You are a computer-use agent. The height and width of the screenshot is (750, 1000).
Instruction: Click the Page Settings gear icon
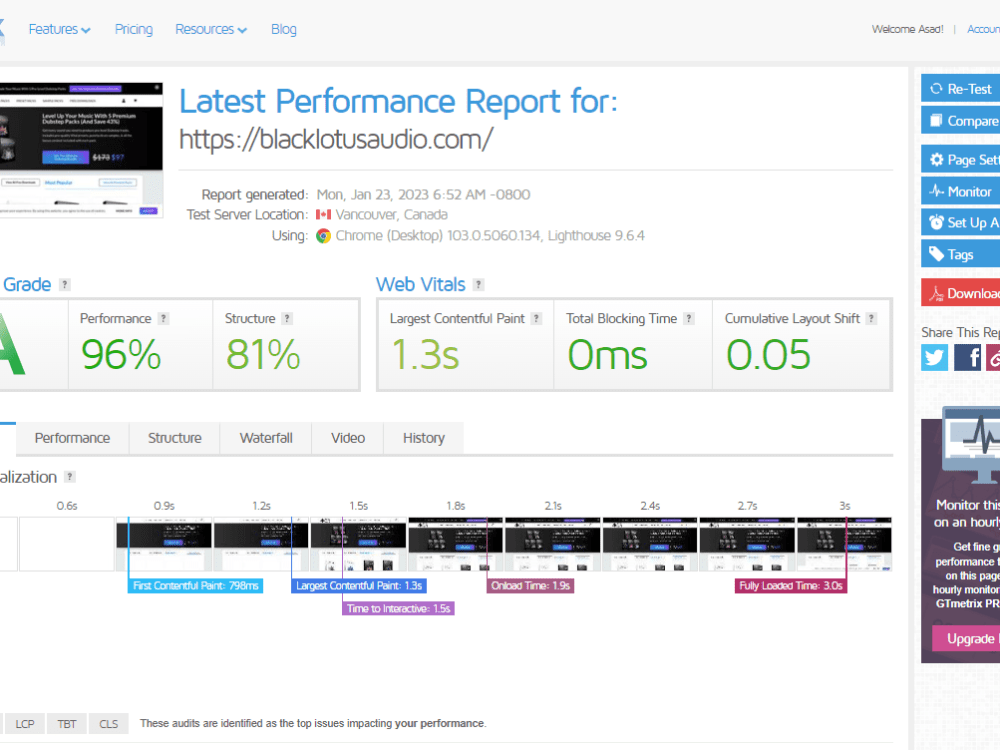936,159
